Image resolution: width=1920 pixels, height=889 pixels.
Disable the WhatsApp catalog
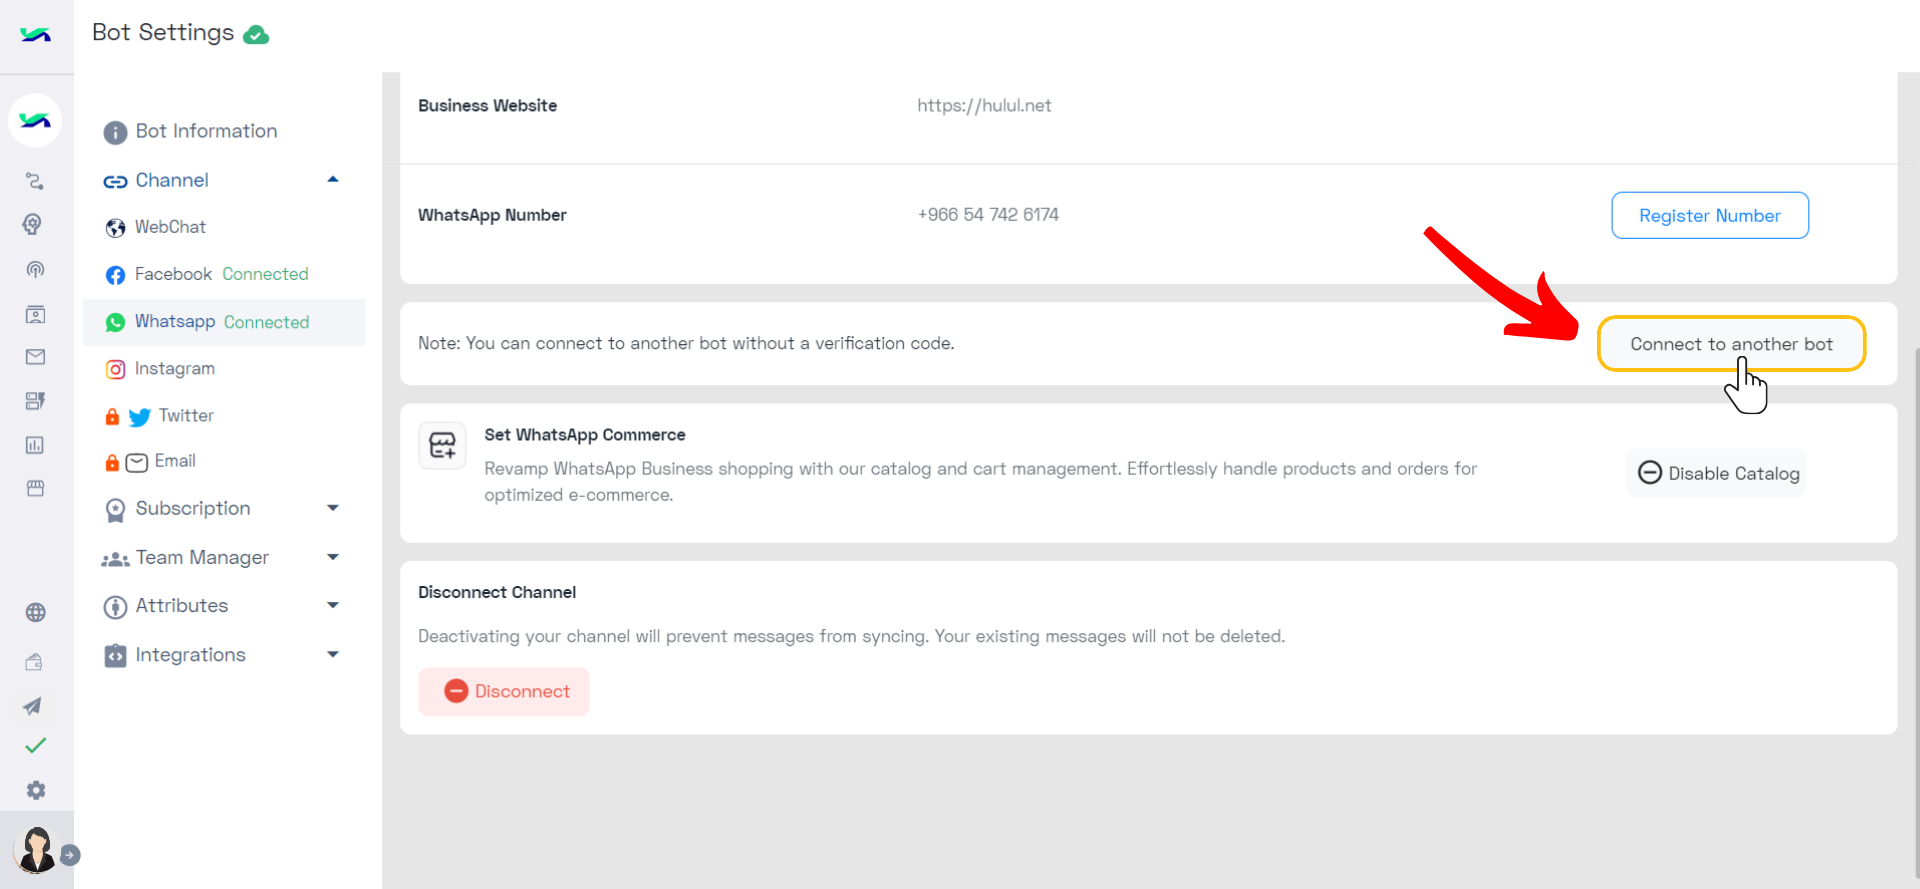1717,473
